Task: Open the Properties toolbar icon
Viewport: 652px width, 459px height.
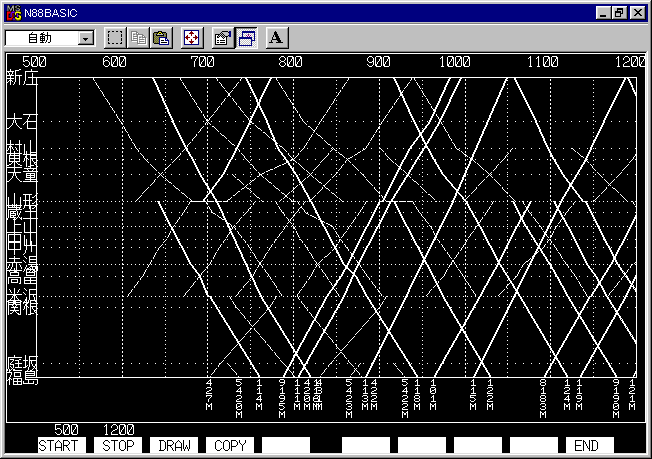Action: coord(224,38)
